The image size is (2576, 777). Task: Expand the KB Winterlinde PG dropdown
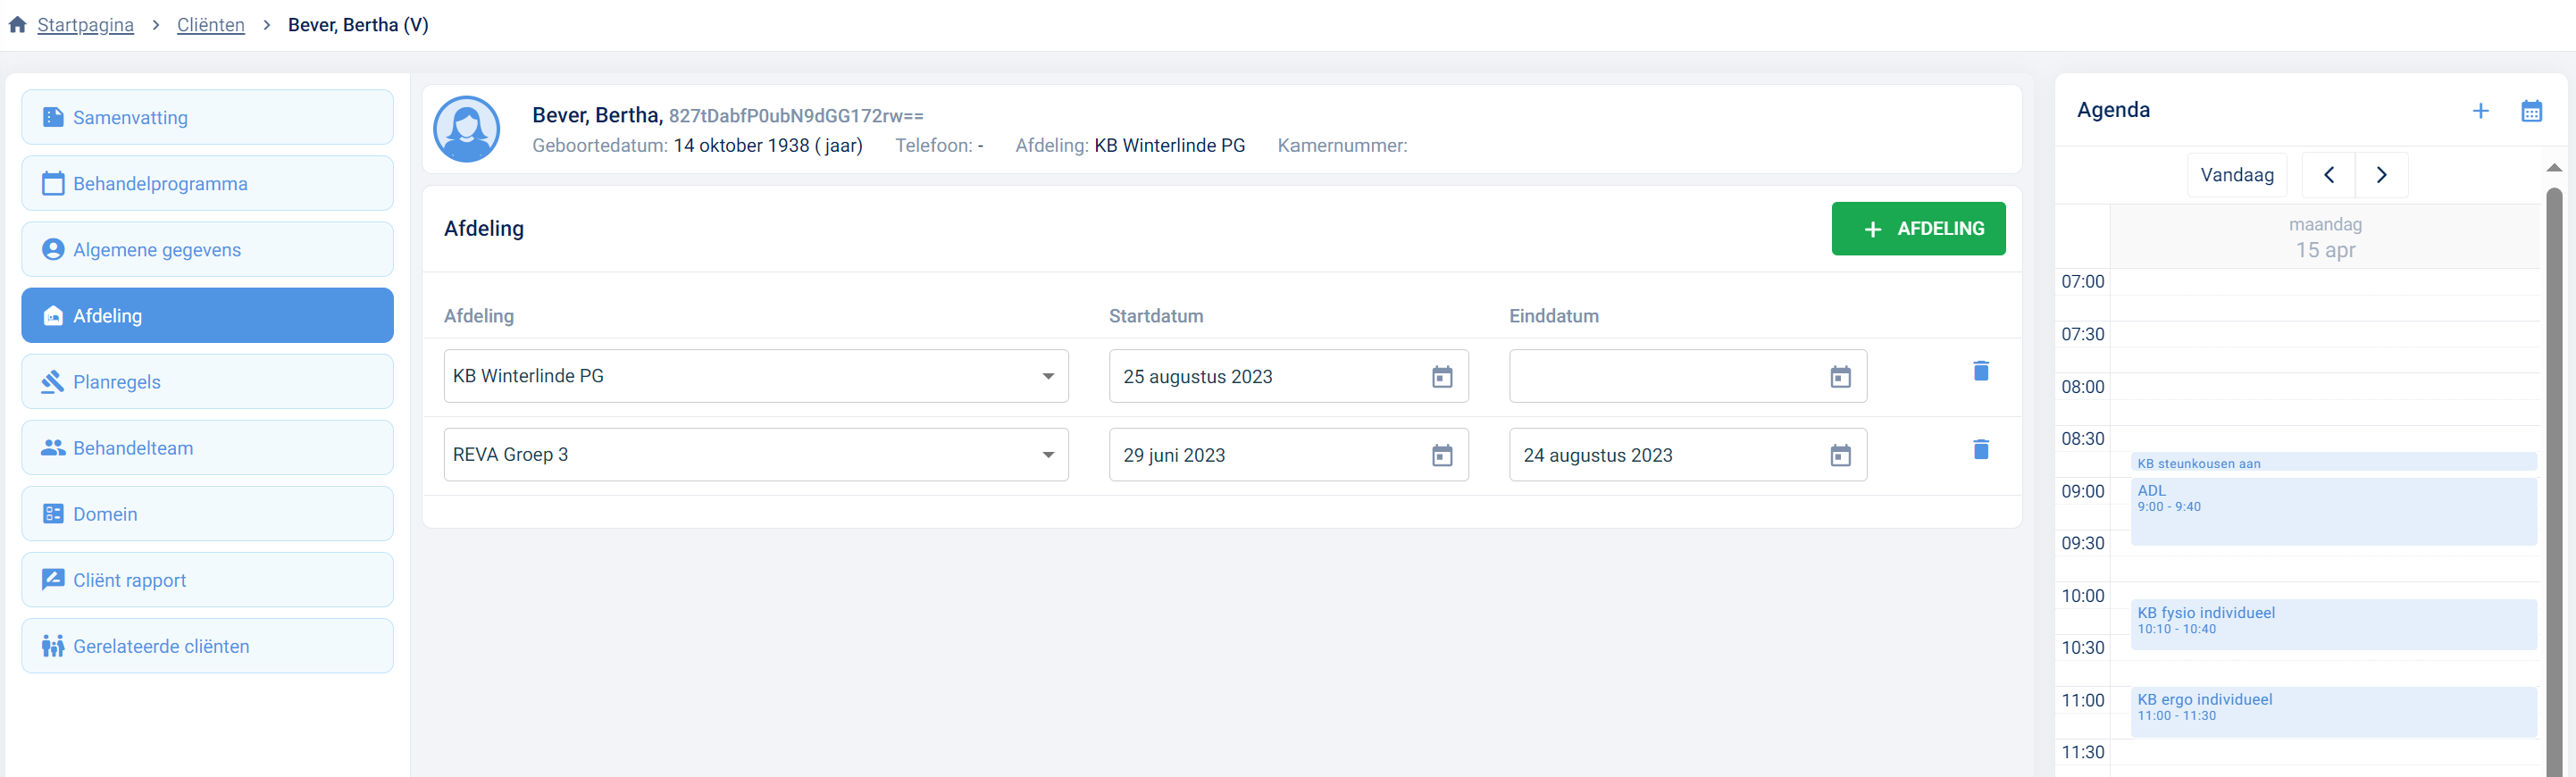tap(756, 376)
